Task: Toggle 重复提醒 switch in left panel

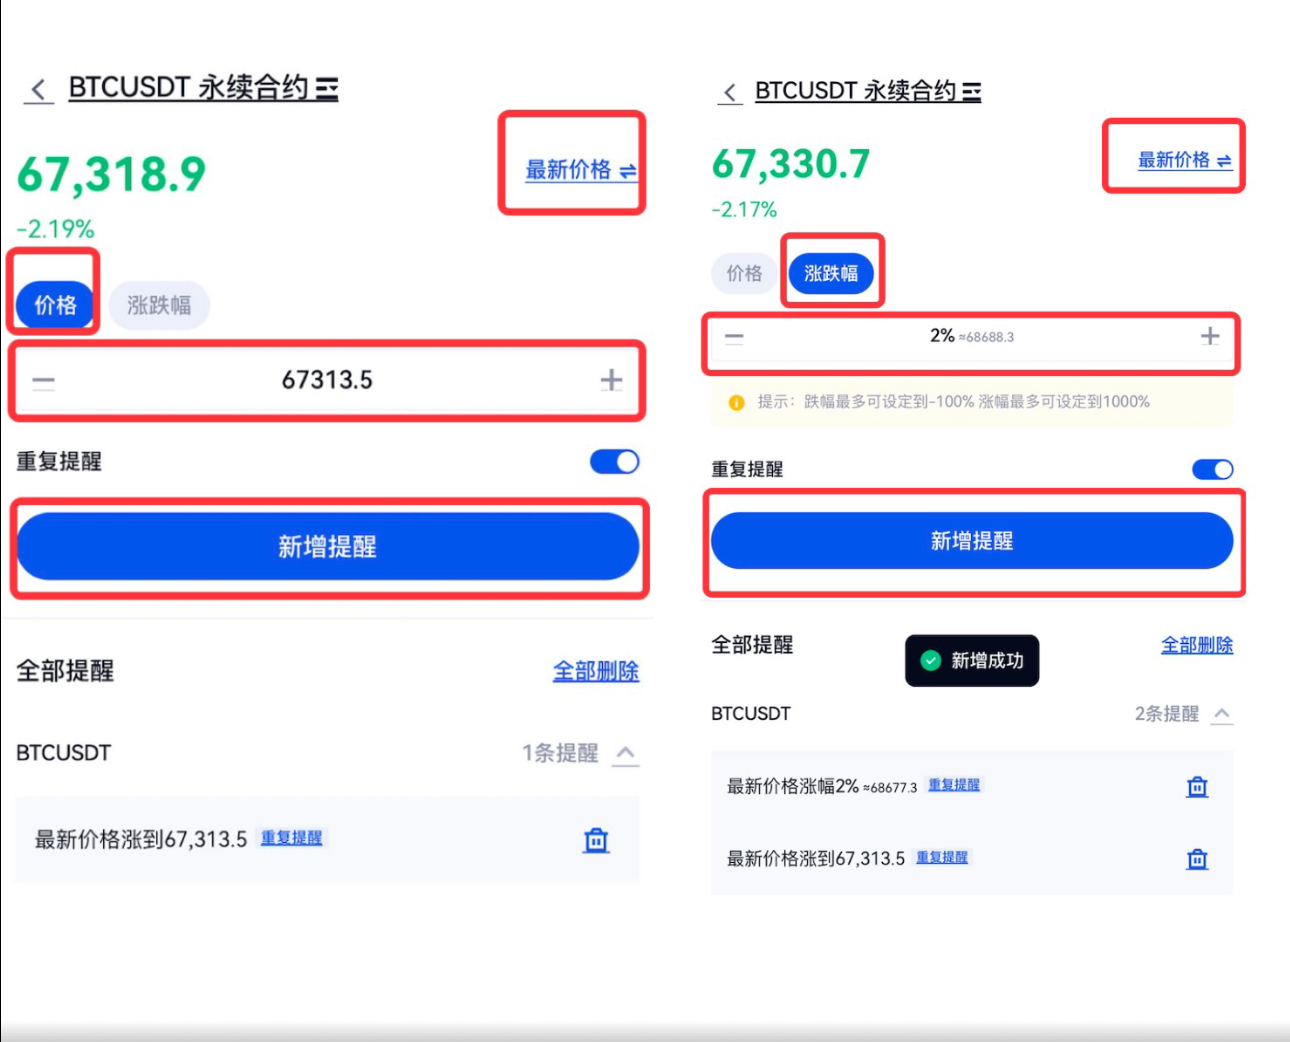Action: (x=614, y=462)
